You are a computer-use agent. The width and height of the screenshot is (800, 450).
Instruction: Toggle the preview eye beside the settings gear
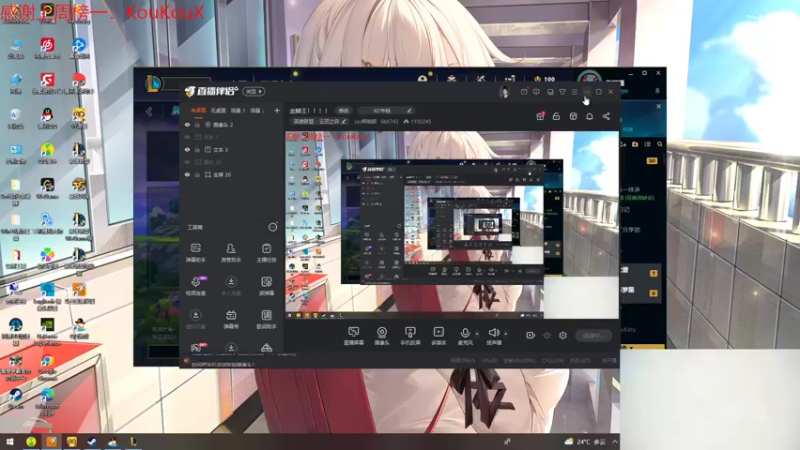pos(547,335)
